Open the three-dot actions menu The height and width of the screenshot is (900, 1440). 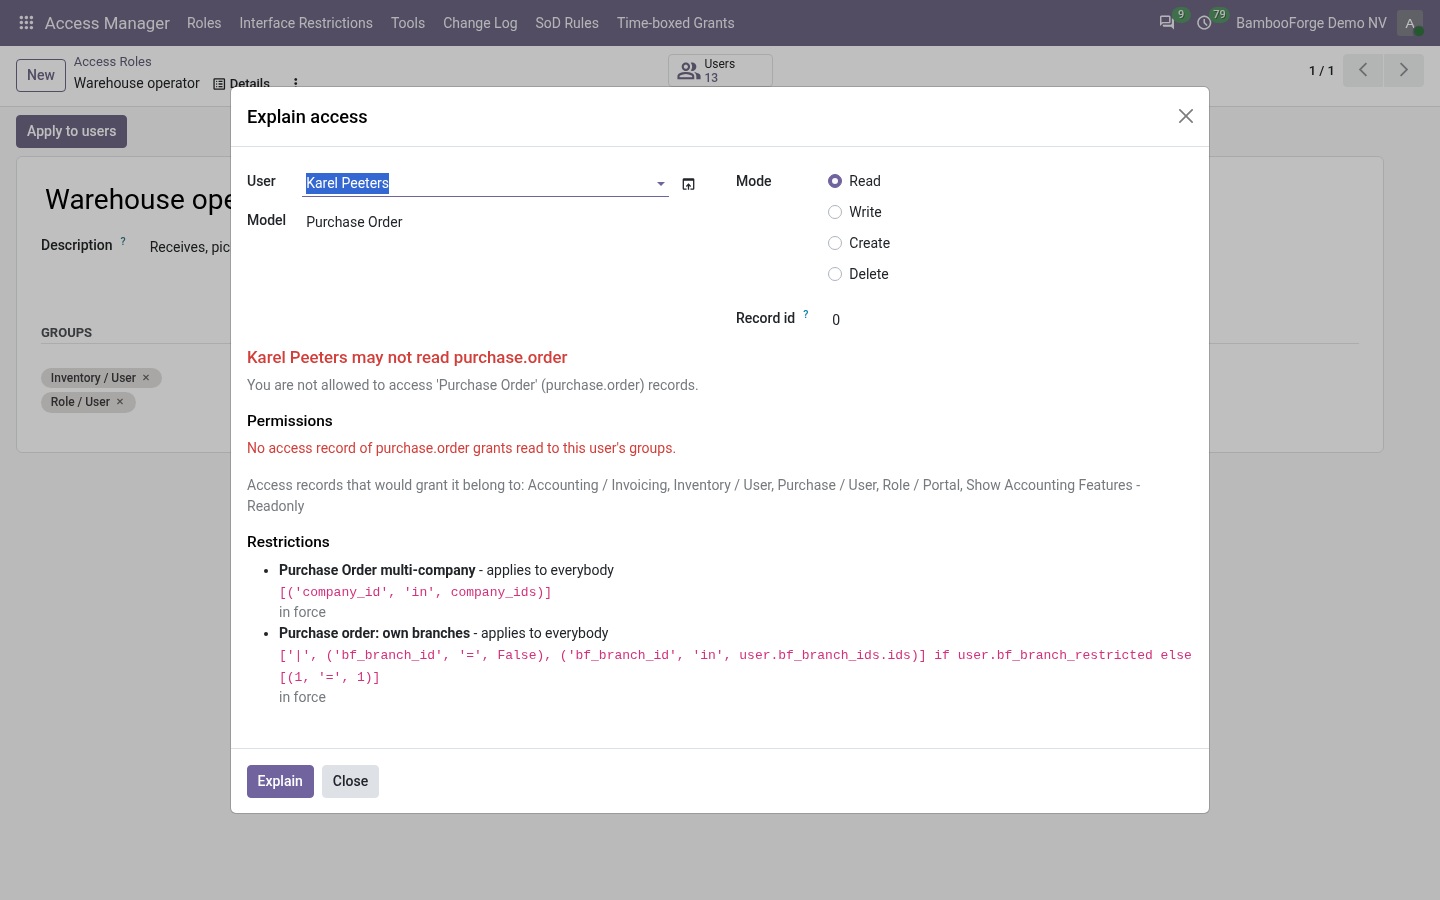click(295, 83)
